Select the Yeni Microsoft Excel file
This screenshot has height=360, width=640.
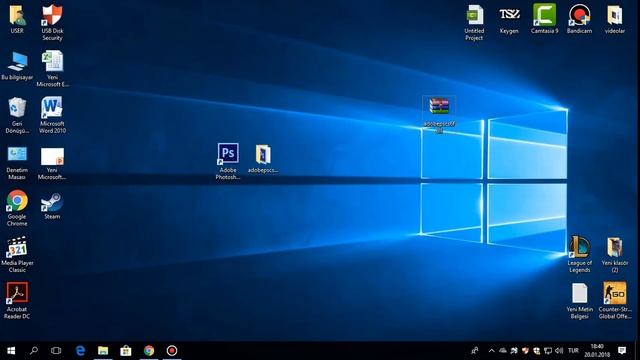tap(52, 69)
